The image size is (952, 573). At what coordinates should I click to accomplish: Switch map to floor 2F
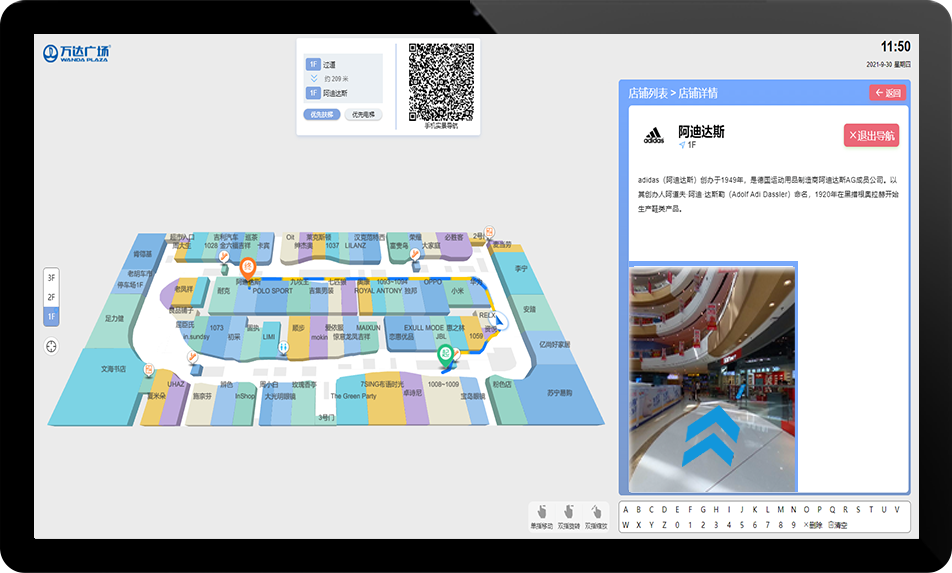(51, 297)
